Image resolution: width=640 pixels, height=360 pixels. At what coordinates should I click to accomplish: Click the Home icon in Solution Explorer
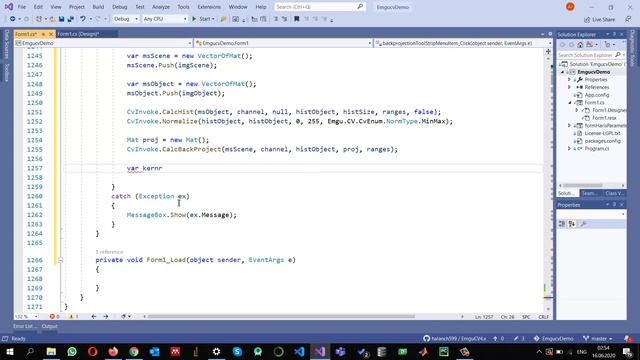click(580, 44)
